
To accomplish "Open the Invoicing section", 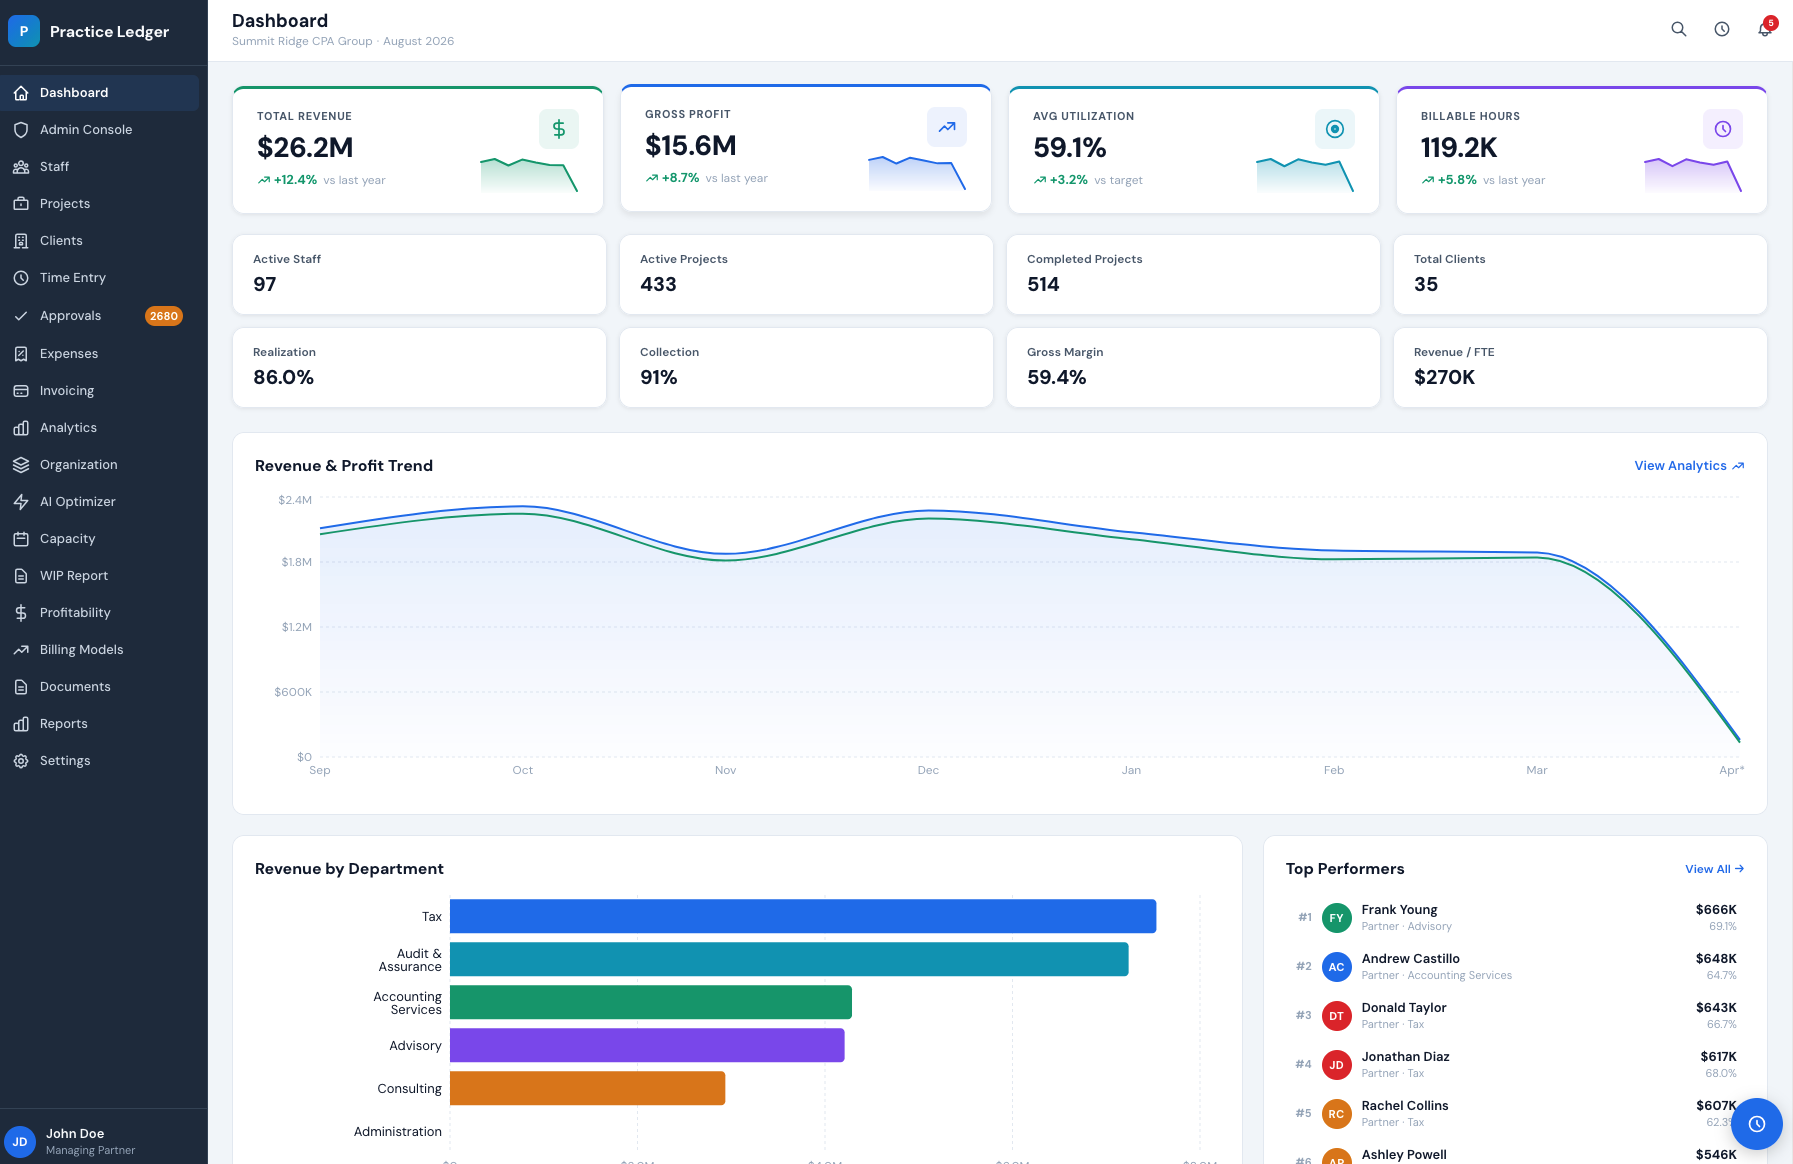I will (x=100, y=391).
